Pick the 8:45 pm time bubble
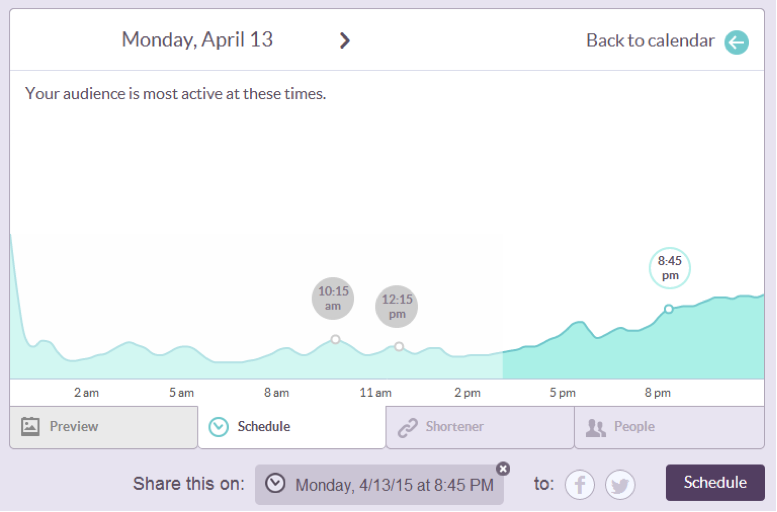The image size is (777, 512). (669, 268)
